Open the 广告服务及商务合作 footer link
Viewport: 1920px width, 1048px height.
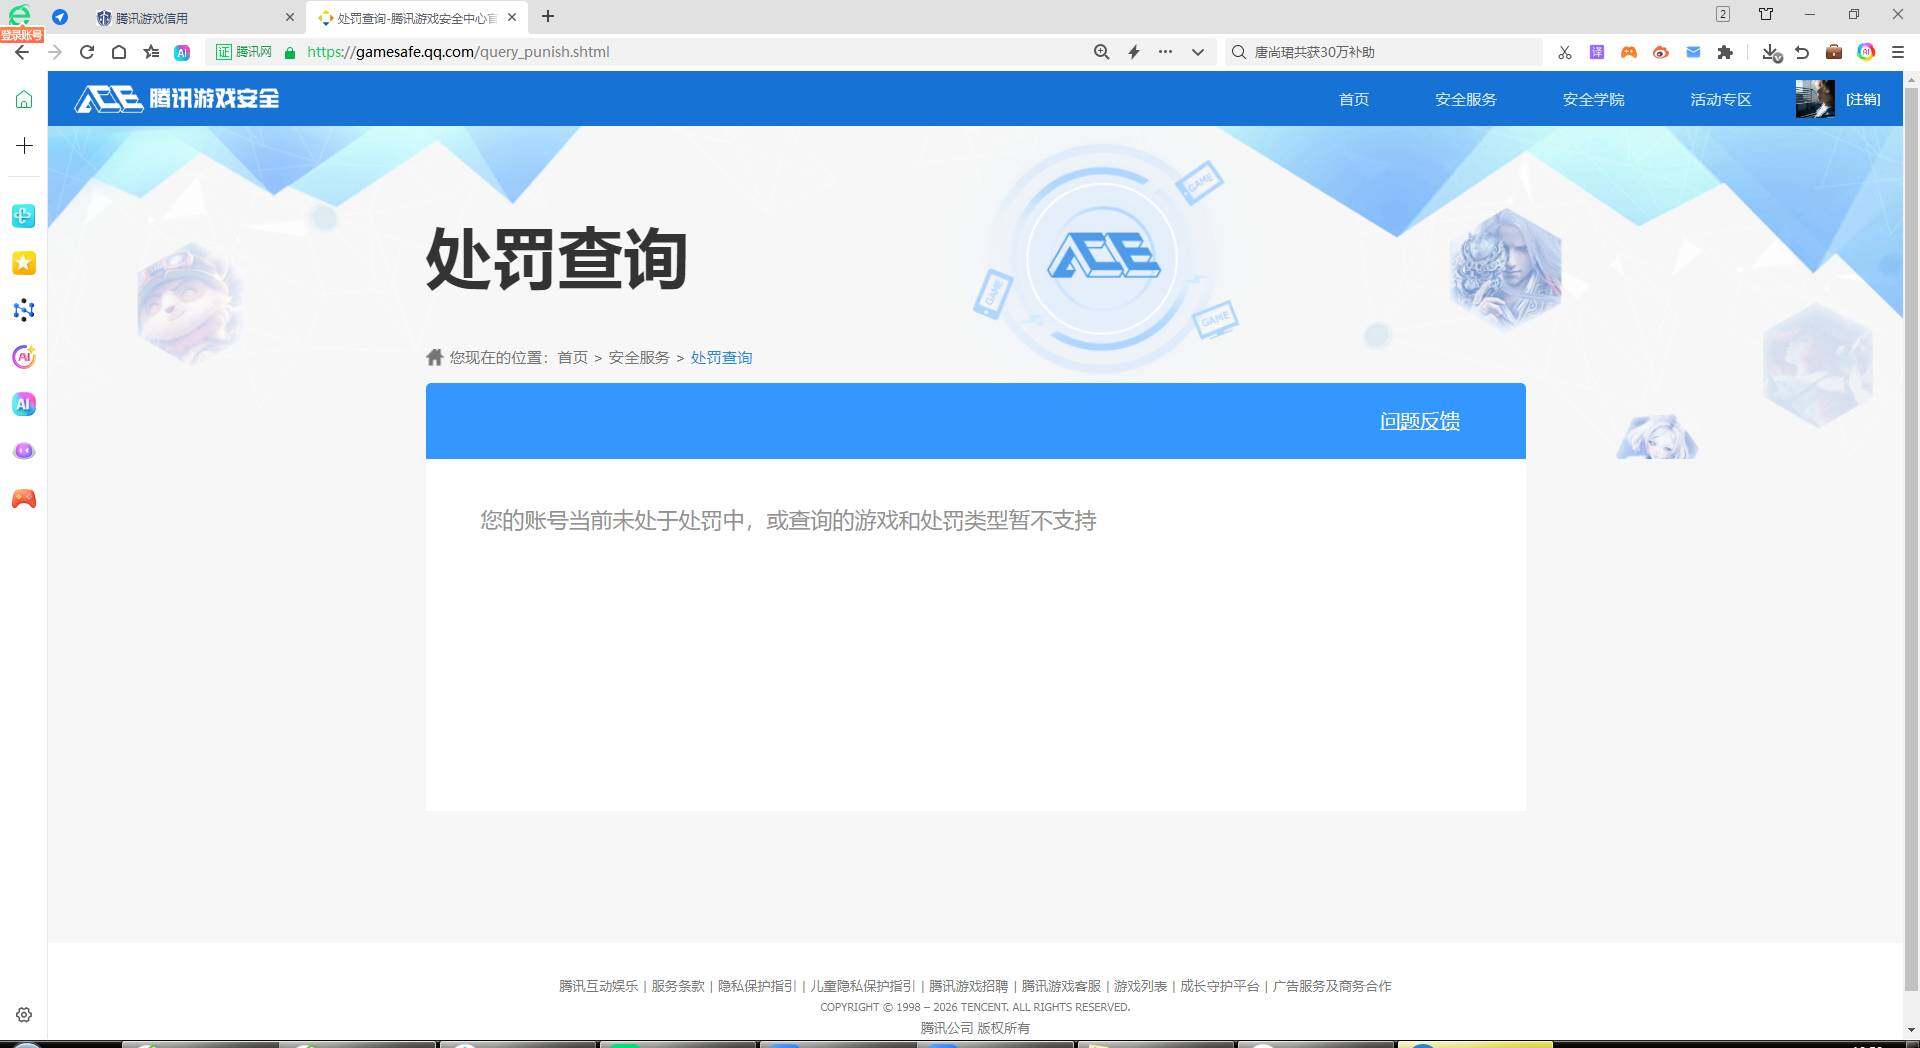(x=1332, y=986)
